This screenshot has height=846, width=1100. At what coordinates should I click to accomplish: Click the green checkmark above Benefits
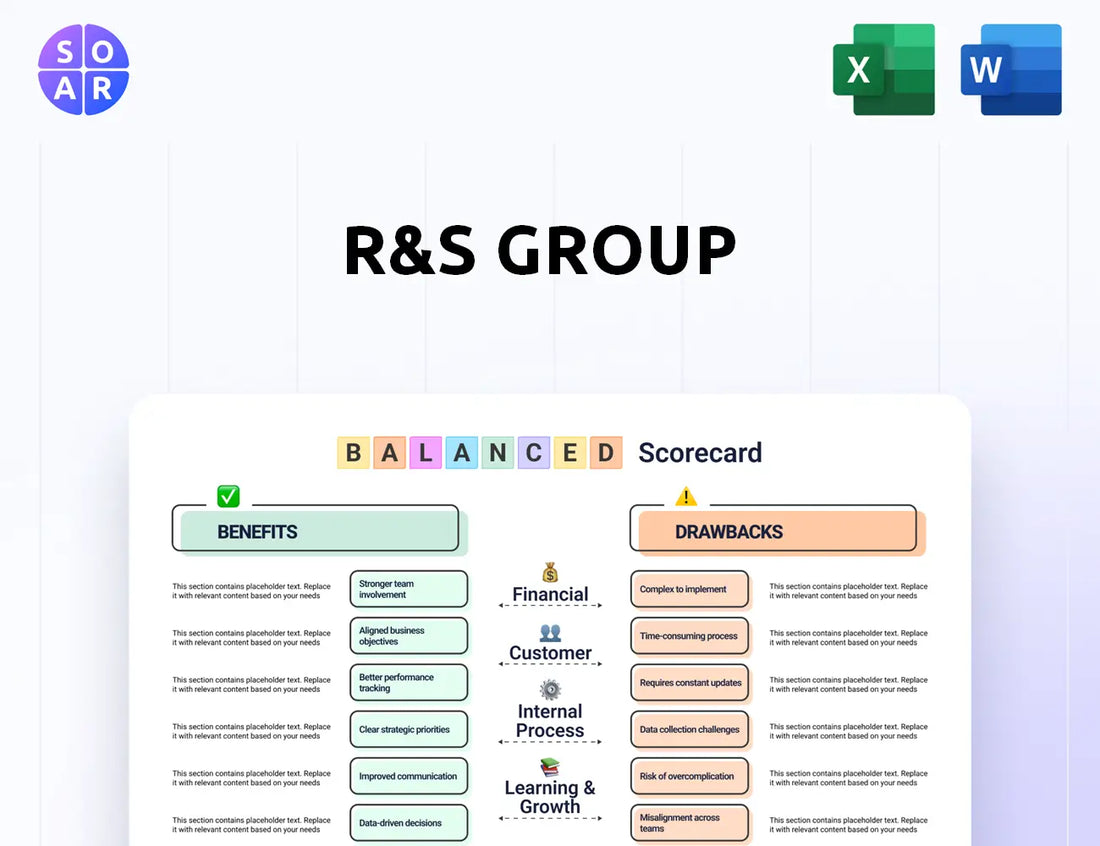pyautogui.click(x=228, y=496)
